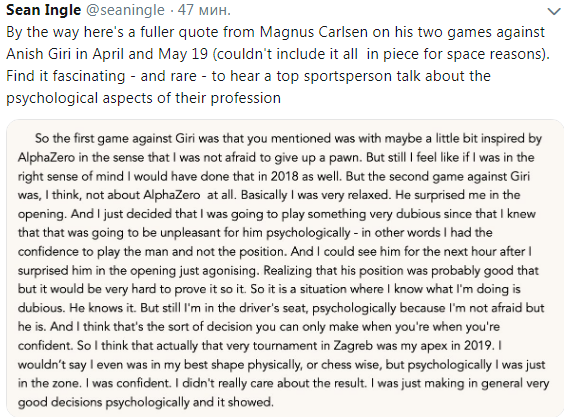
Task: Open the attached quote image
Action: pyautogui.click(x=285, y=268)
